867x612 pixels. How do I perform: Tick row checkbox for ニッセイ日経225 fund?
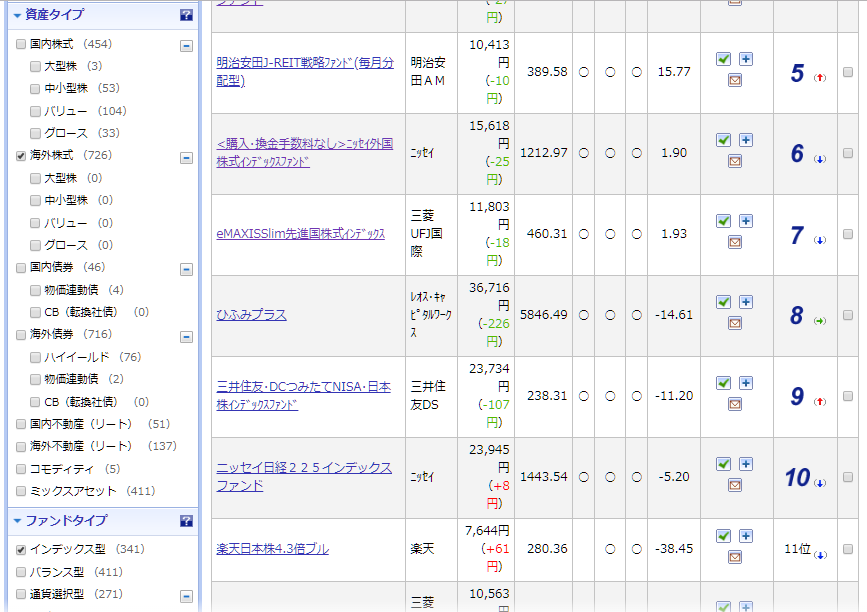(x=848, y=477)
